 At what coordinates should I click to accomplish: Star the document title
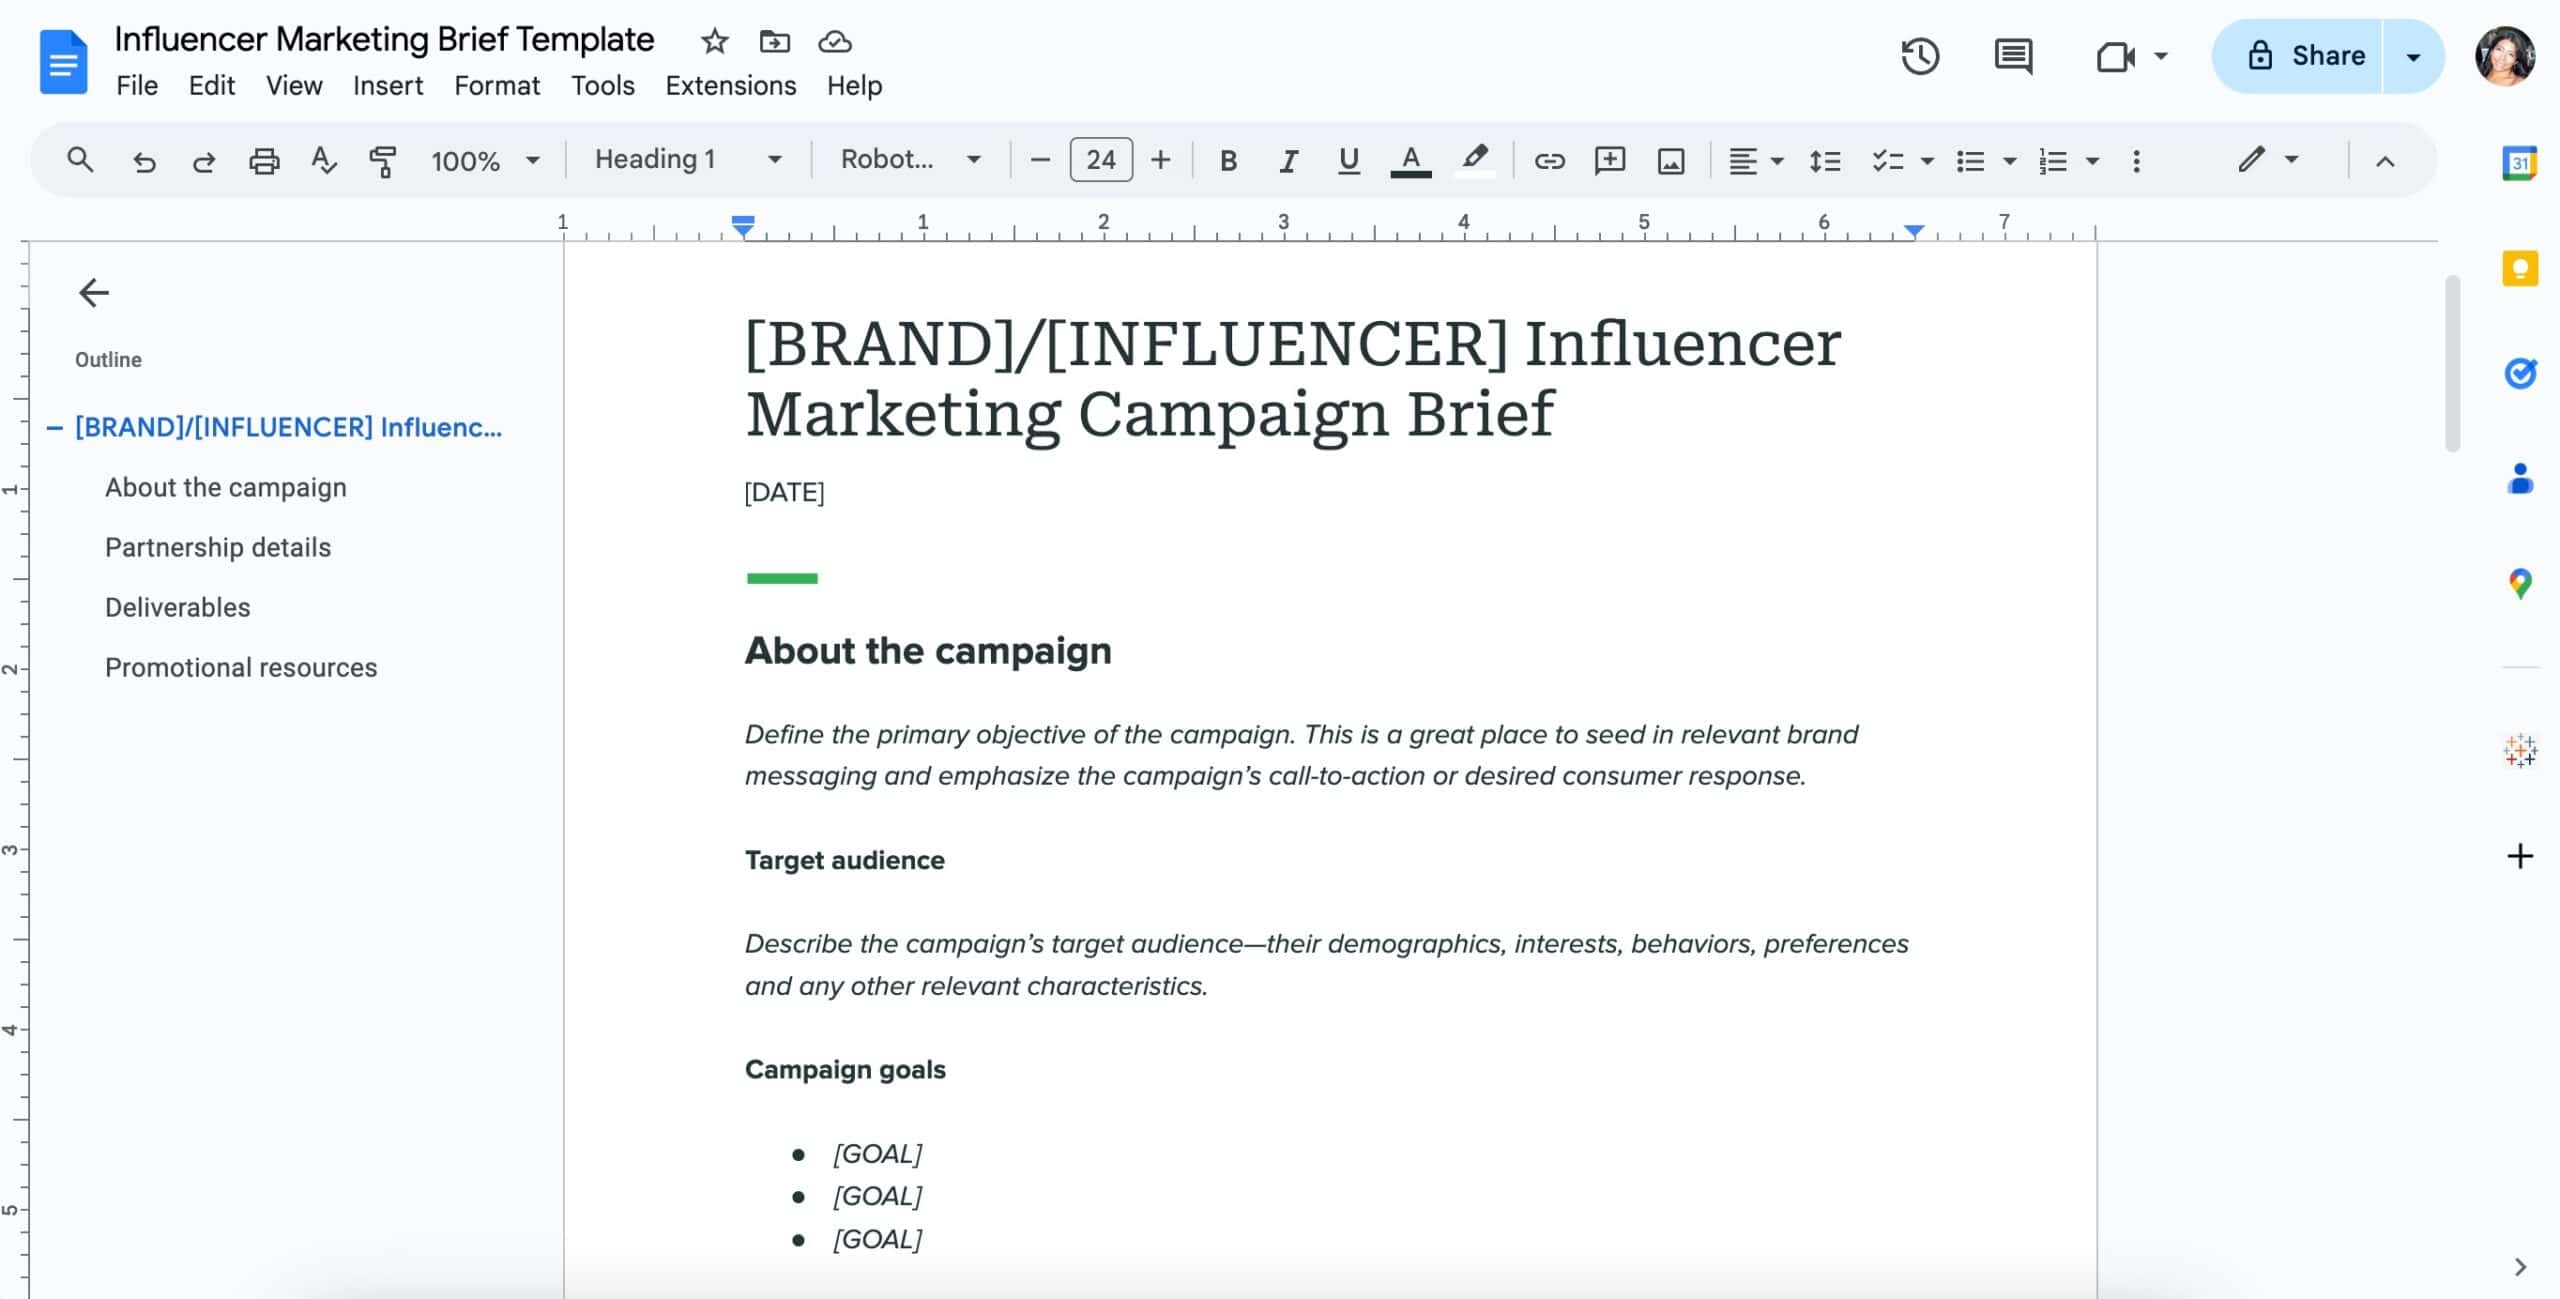(x=714, y=42)
